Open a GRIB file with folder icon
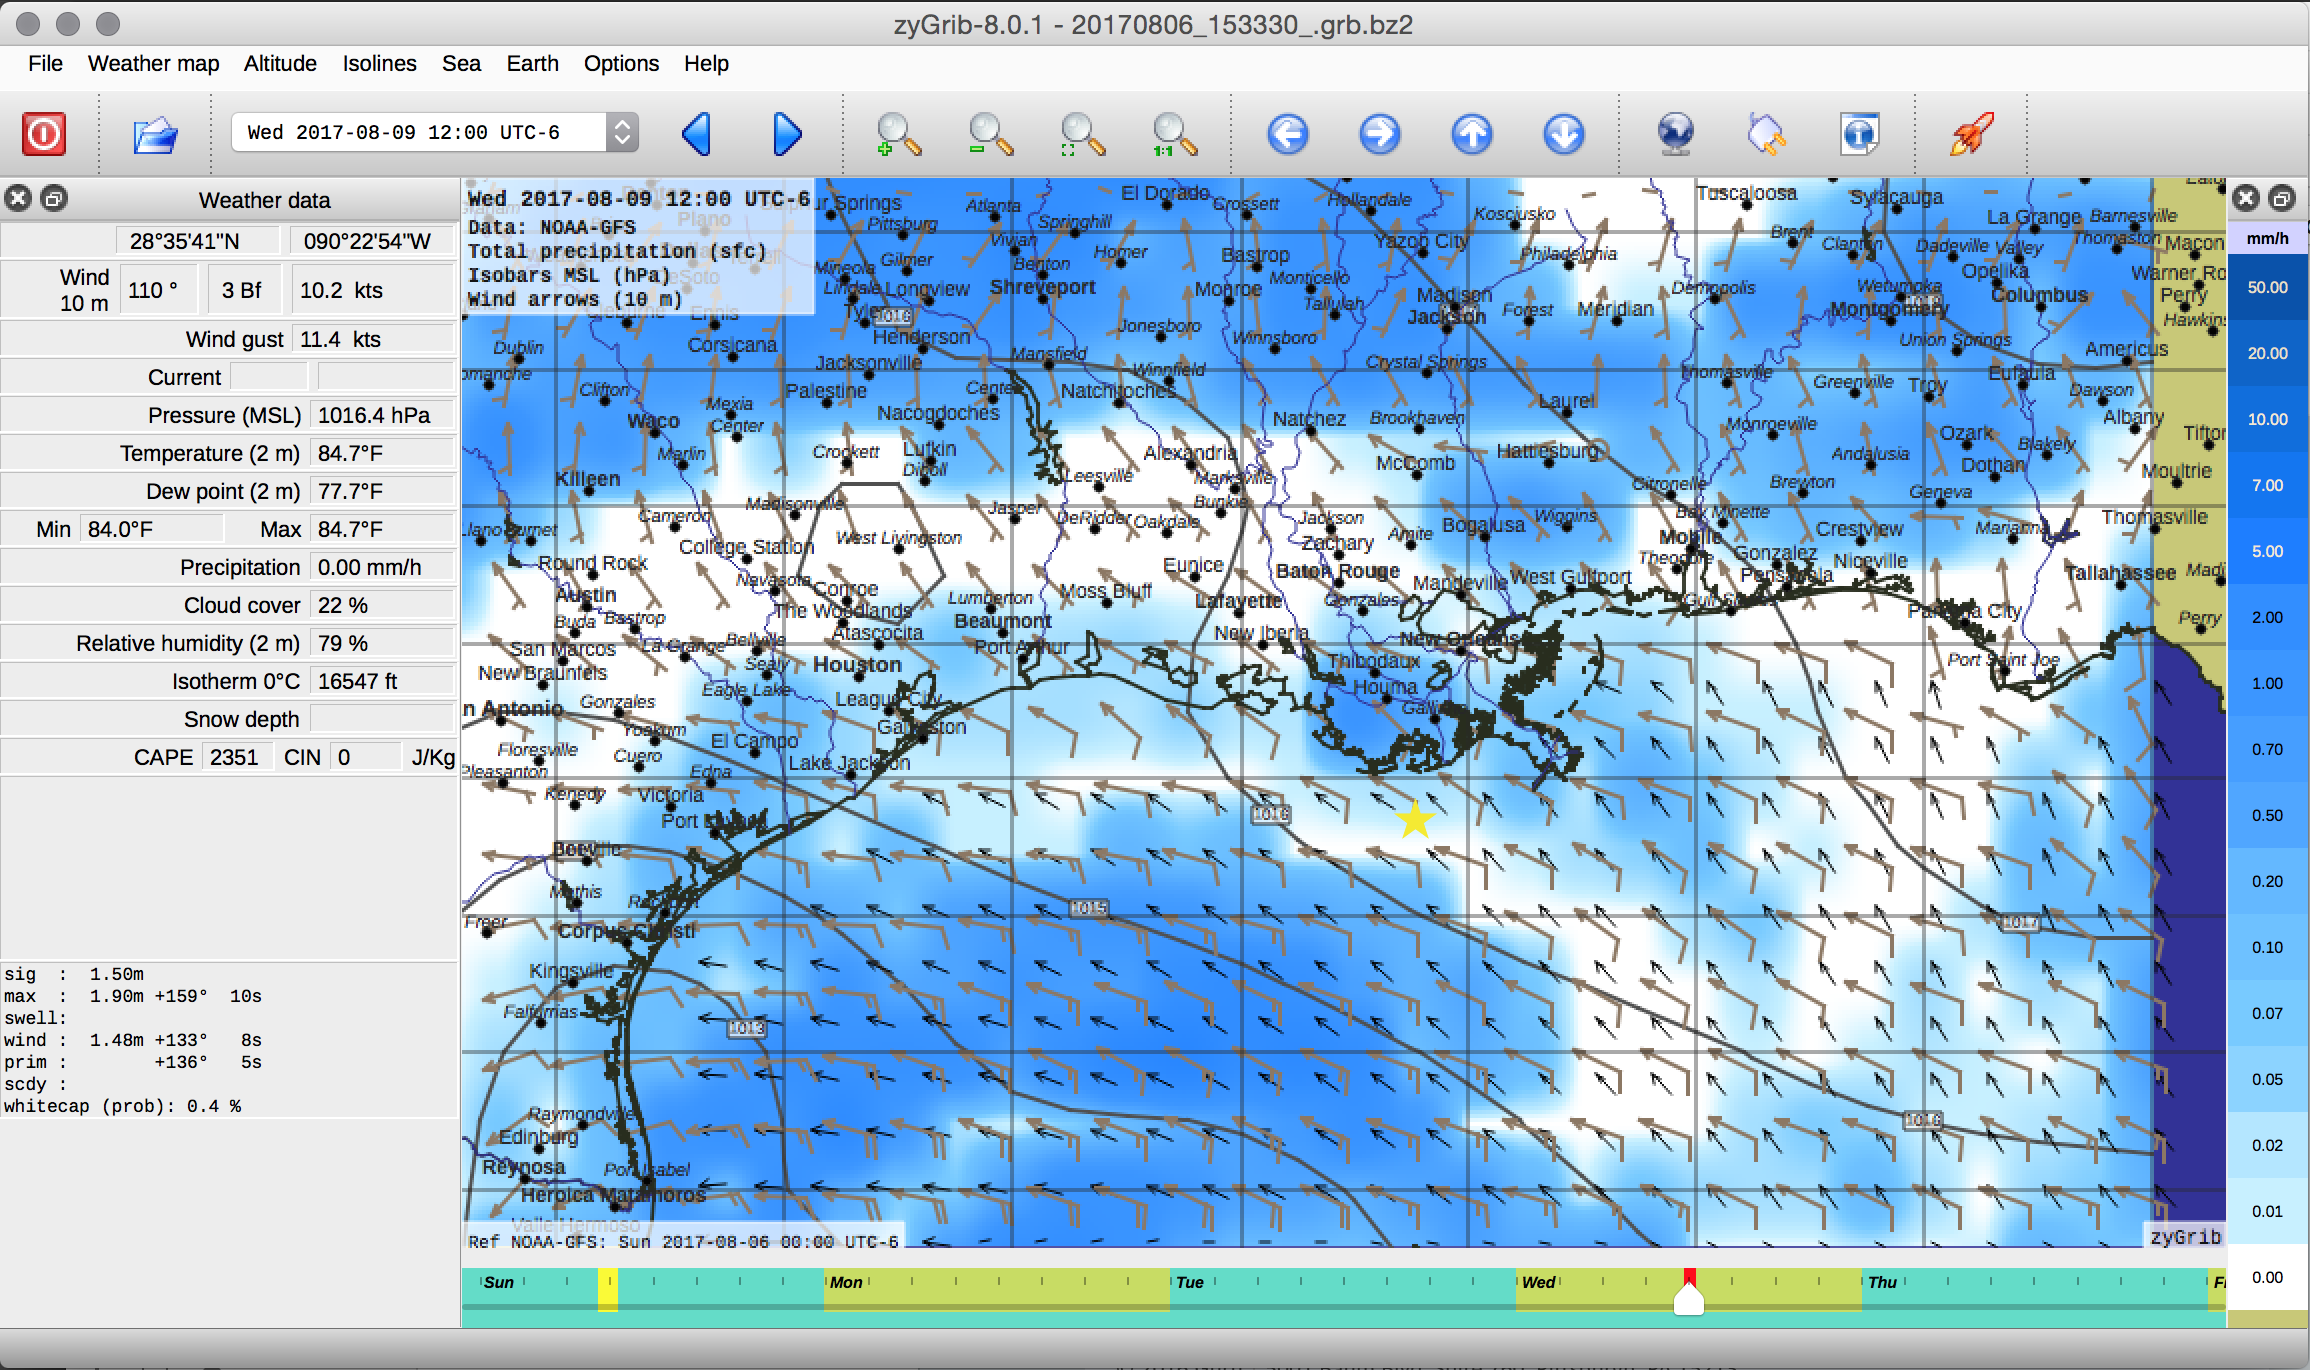Image resolution: width=2310 pixels, height=1370 pixels. tap(155, 134)
